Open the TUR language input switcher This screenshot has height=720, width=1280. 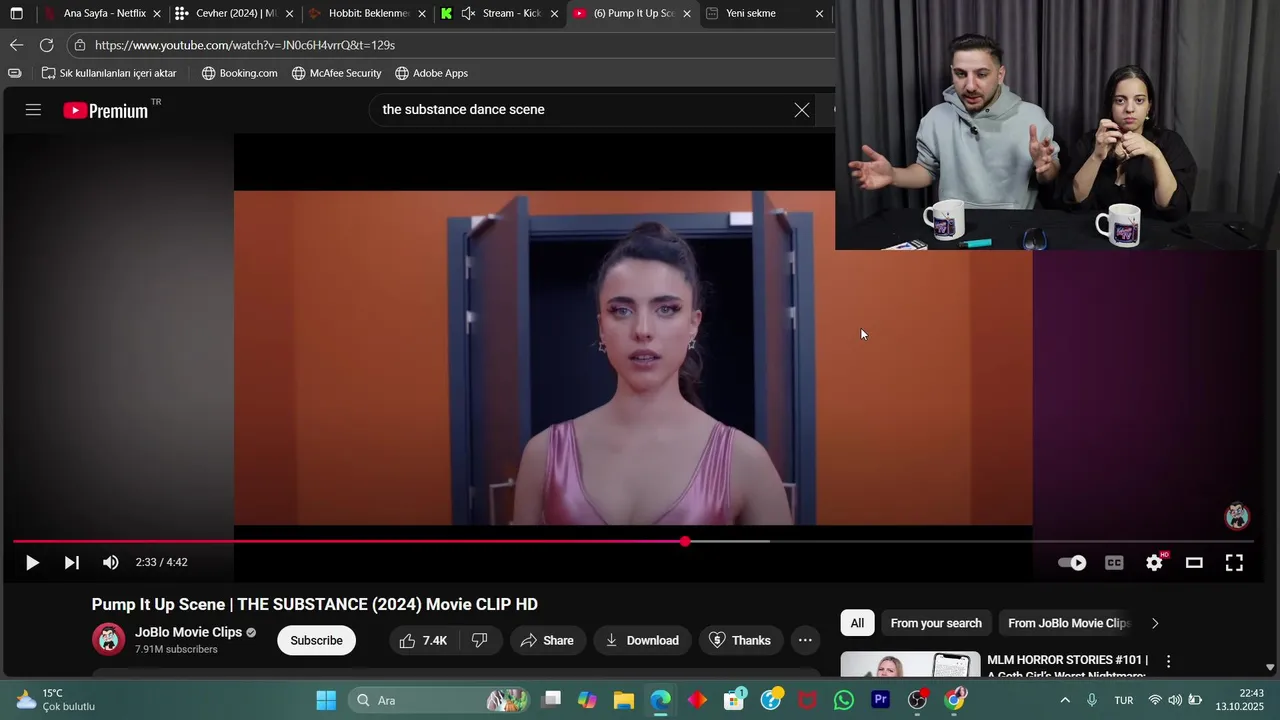point(1124,700)
